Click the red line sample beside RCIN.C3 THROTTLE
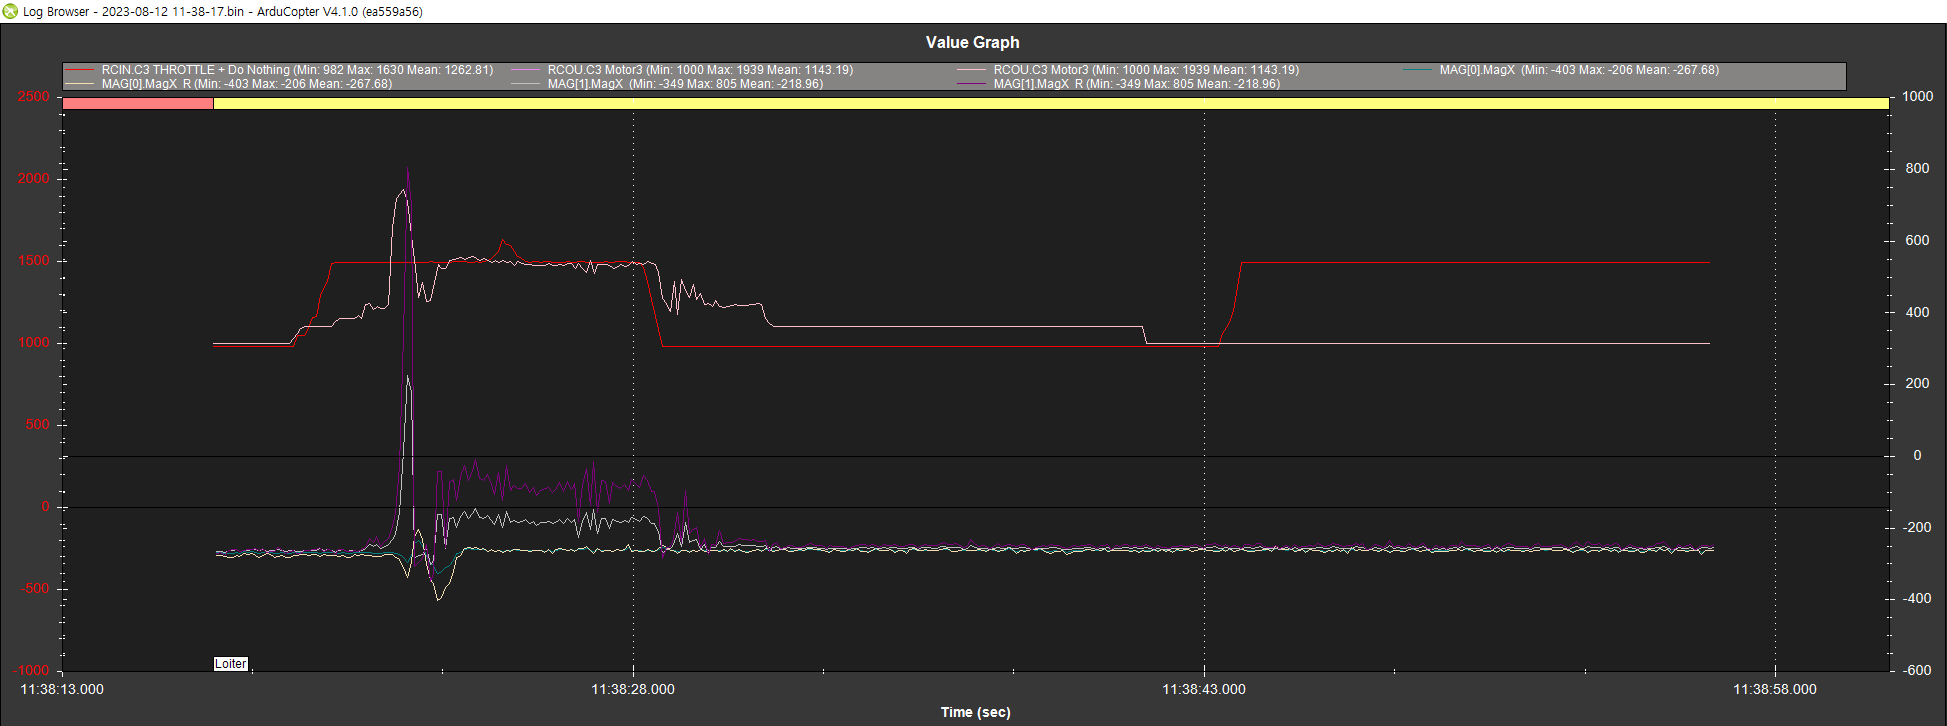 [81, 70]
